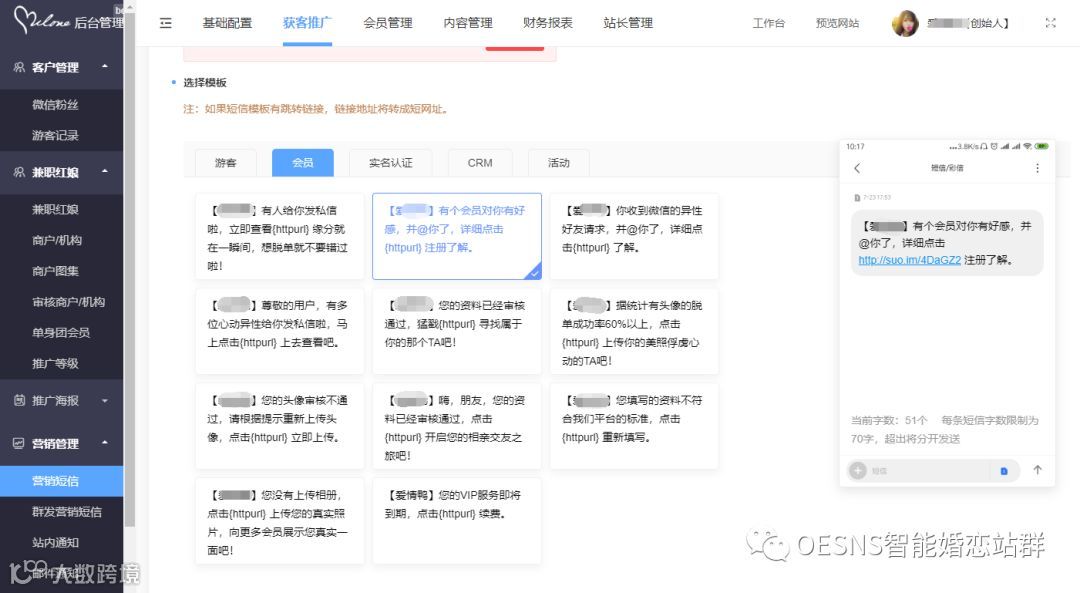Open the user avatar profile picture
1080x593 pixels.
coord(905,23)
